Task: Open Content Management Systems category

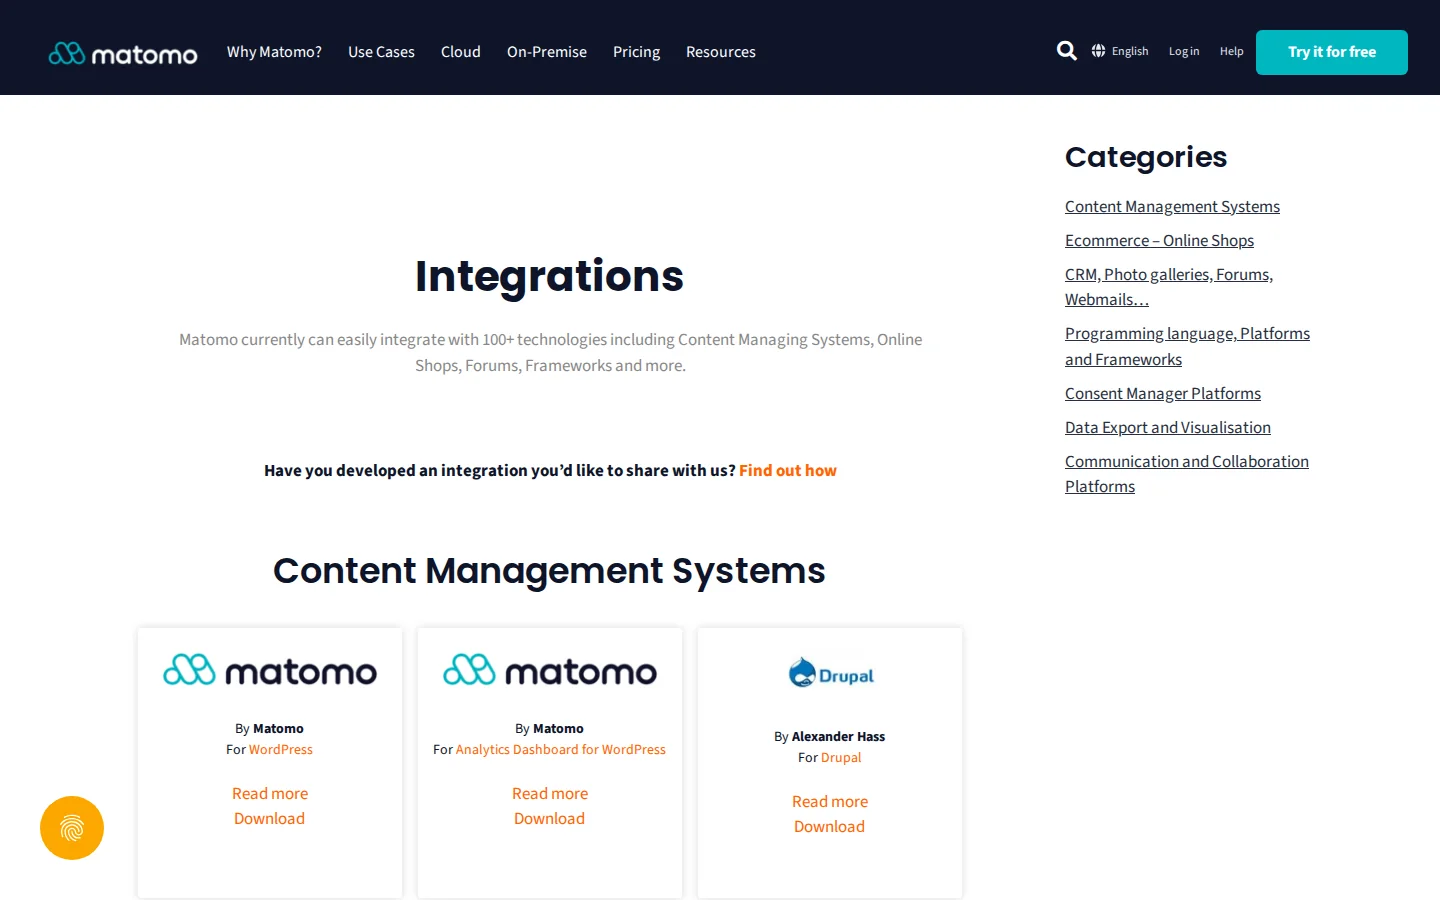Action: (x=1172, y=206)
